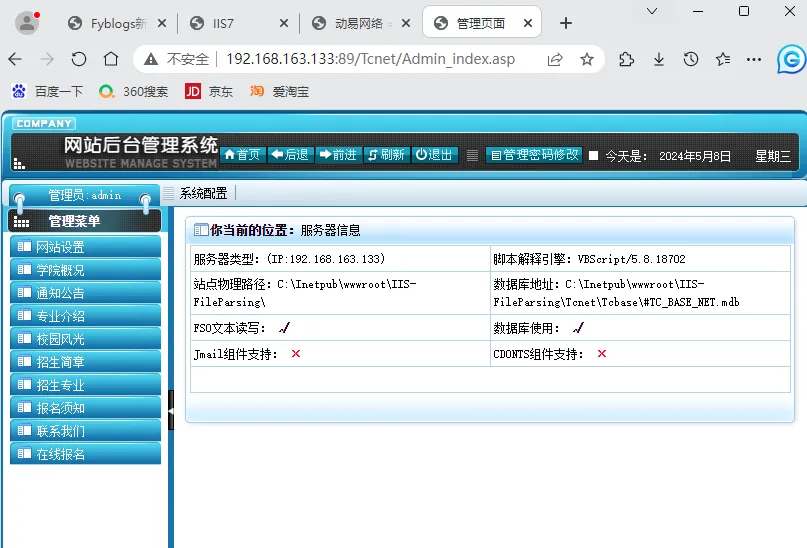
Task: Switch to the IIS7 tab
Action: coord(238,23)
